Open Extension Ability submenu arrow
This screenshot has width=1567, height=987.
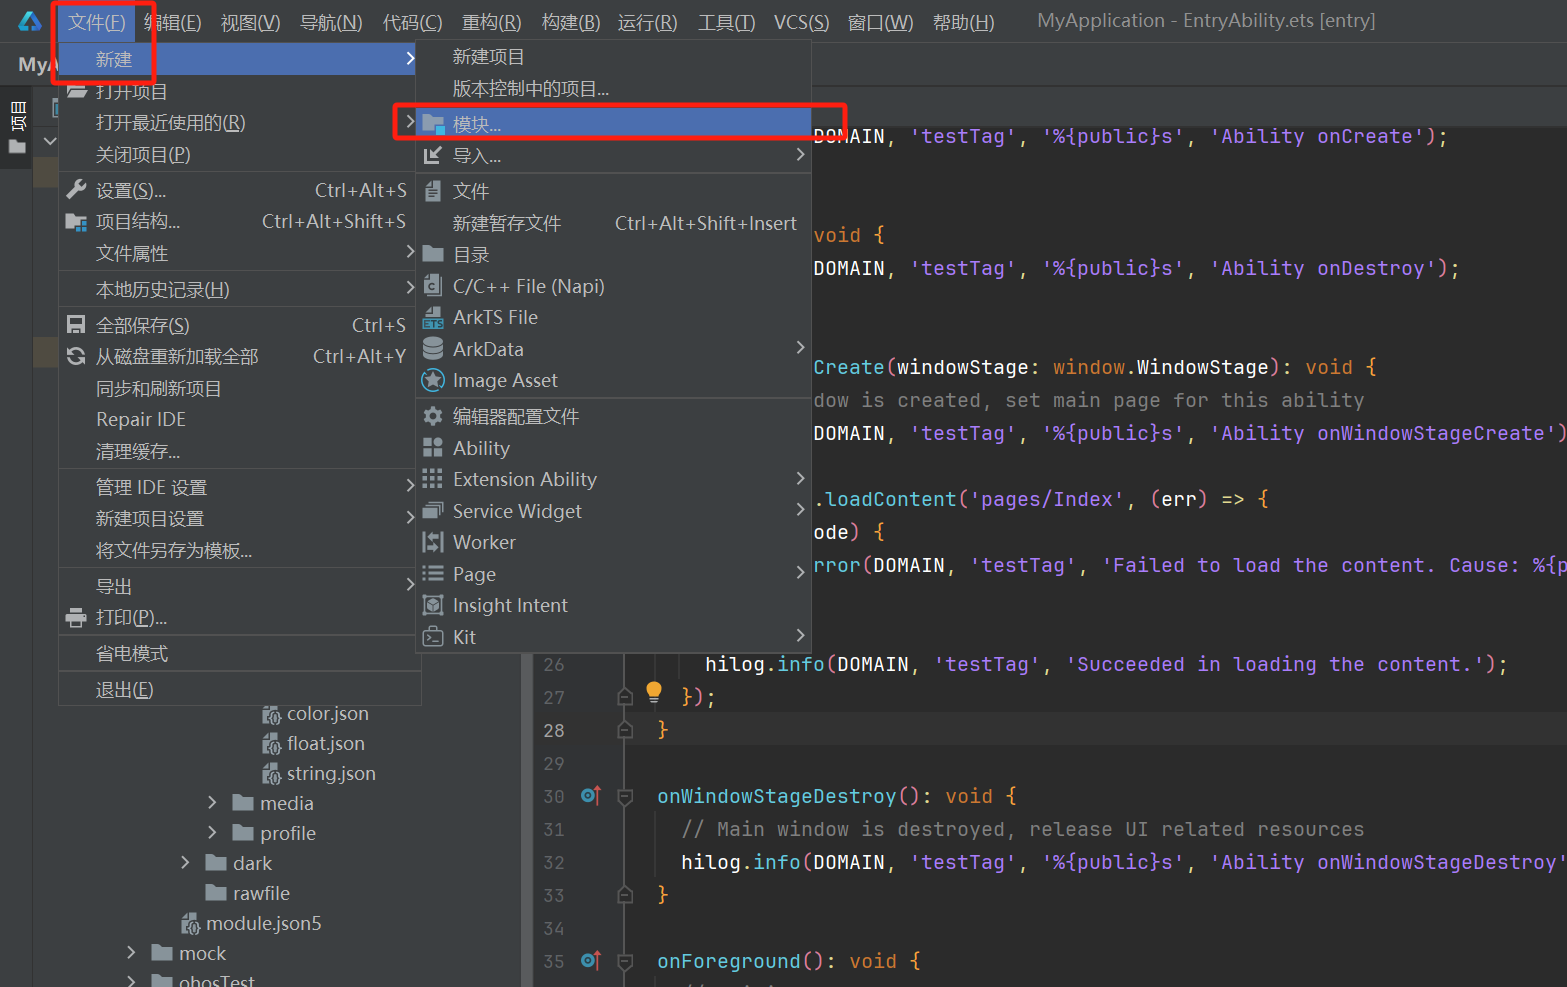point(800,479)
